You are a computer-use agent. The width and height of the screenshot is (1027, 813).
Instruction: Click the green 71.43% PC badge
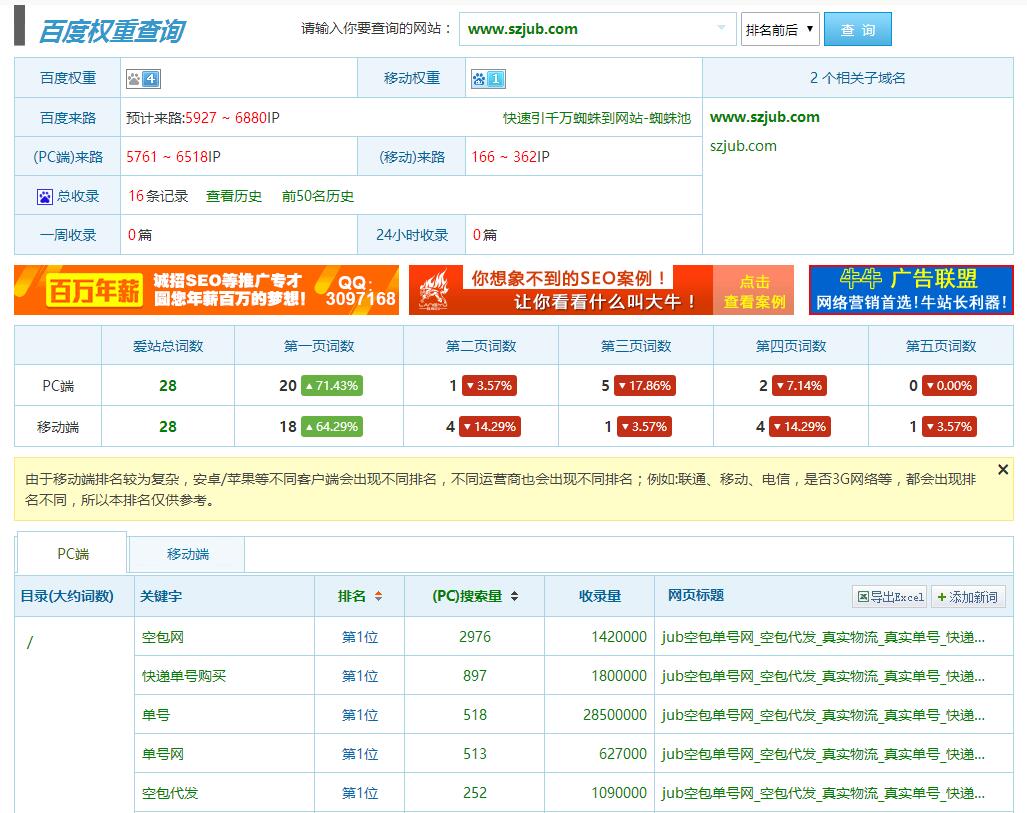[x=331, y=386]
